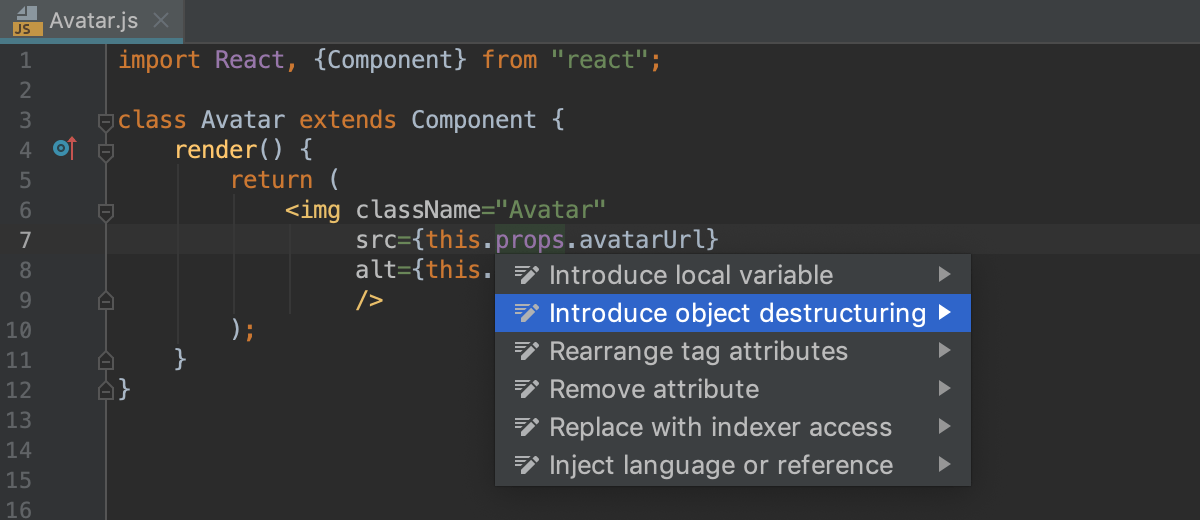Click the pencil icon beside Remove attribute
Image resolution: width=1200 pixels, height=520 pixels.
527,389
